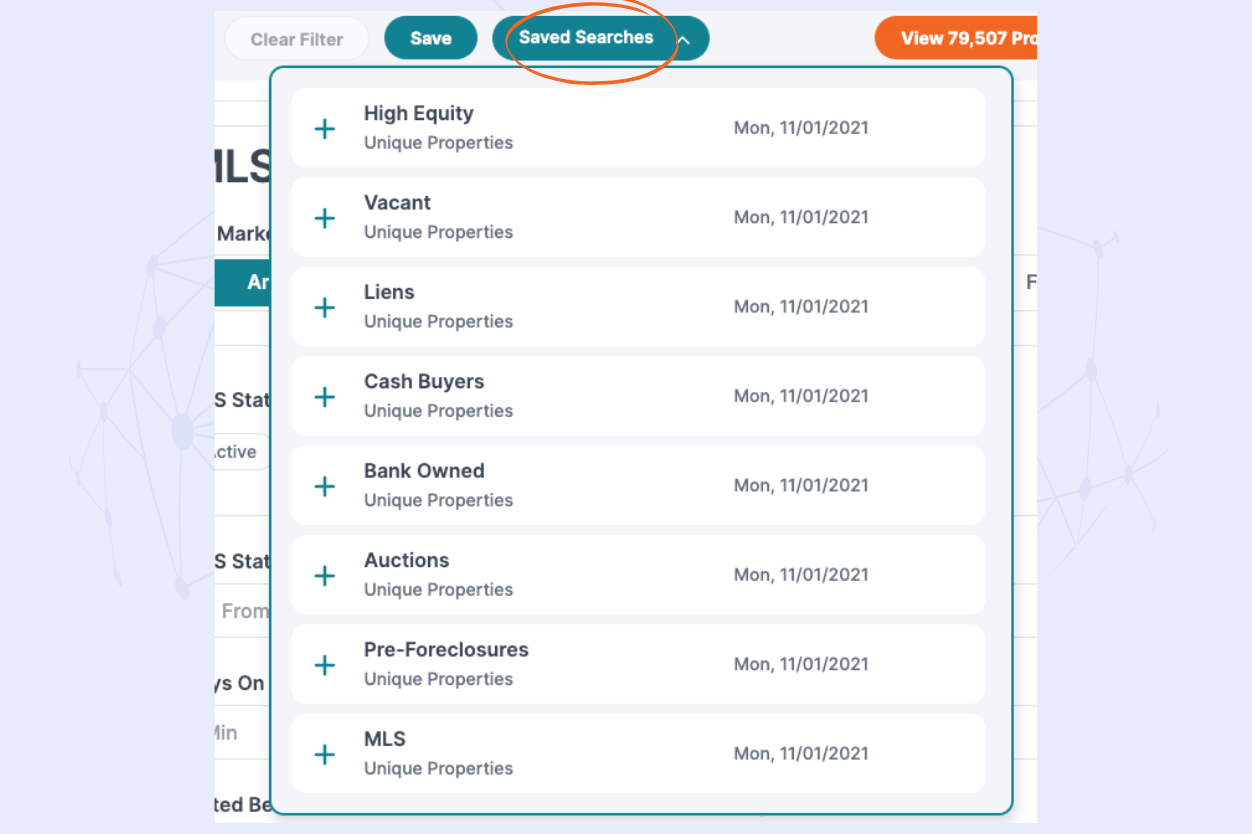This screenshot has width=1252, height=834.
Task: Save the current filter
Action: (x=430, y=38)
